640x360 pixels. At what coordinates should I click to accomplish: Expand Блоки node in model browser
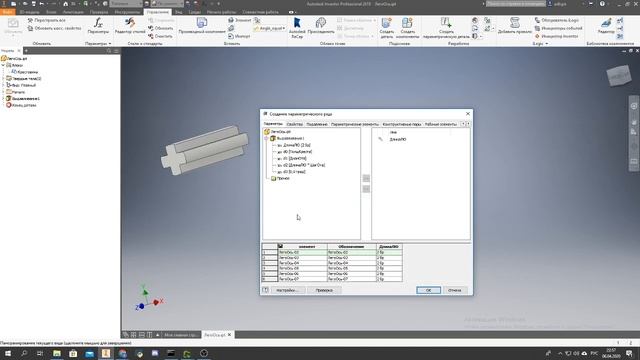(3, 65)
